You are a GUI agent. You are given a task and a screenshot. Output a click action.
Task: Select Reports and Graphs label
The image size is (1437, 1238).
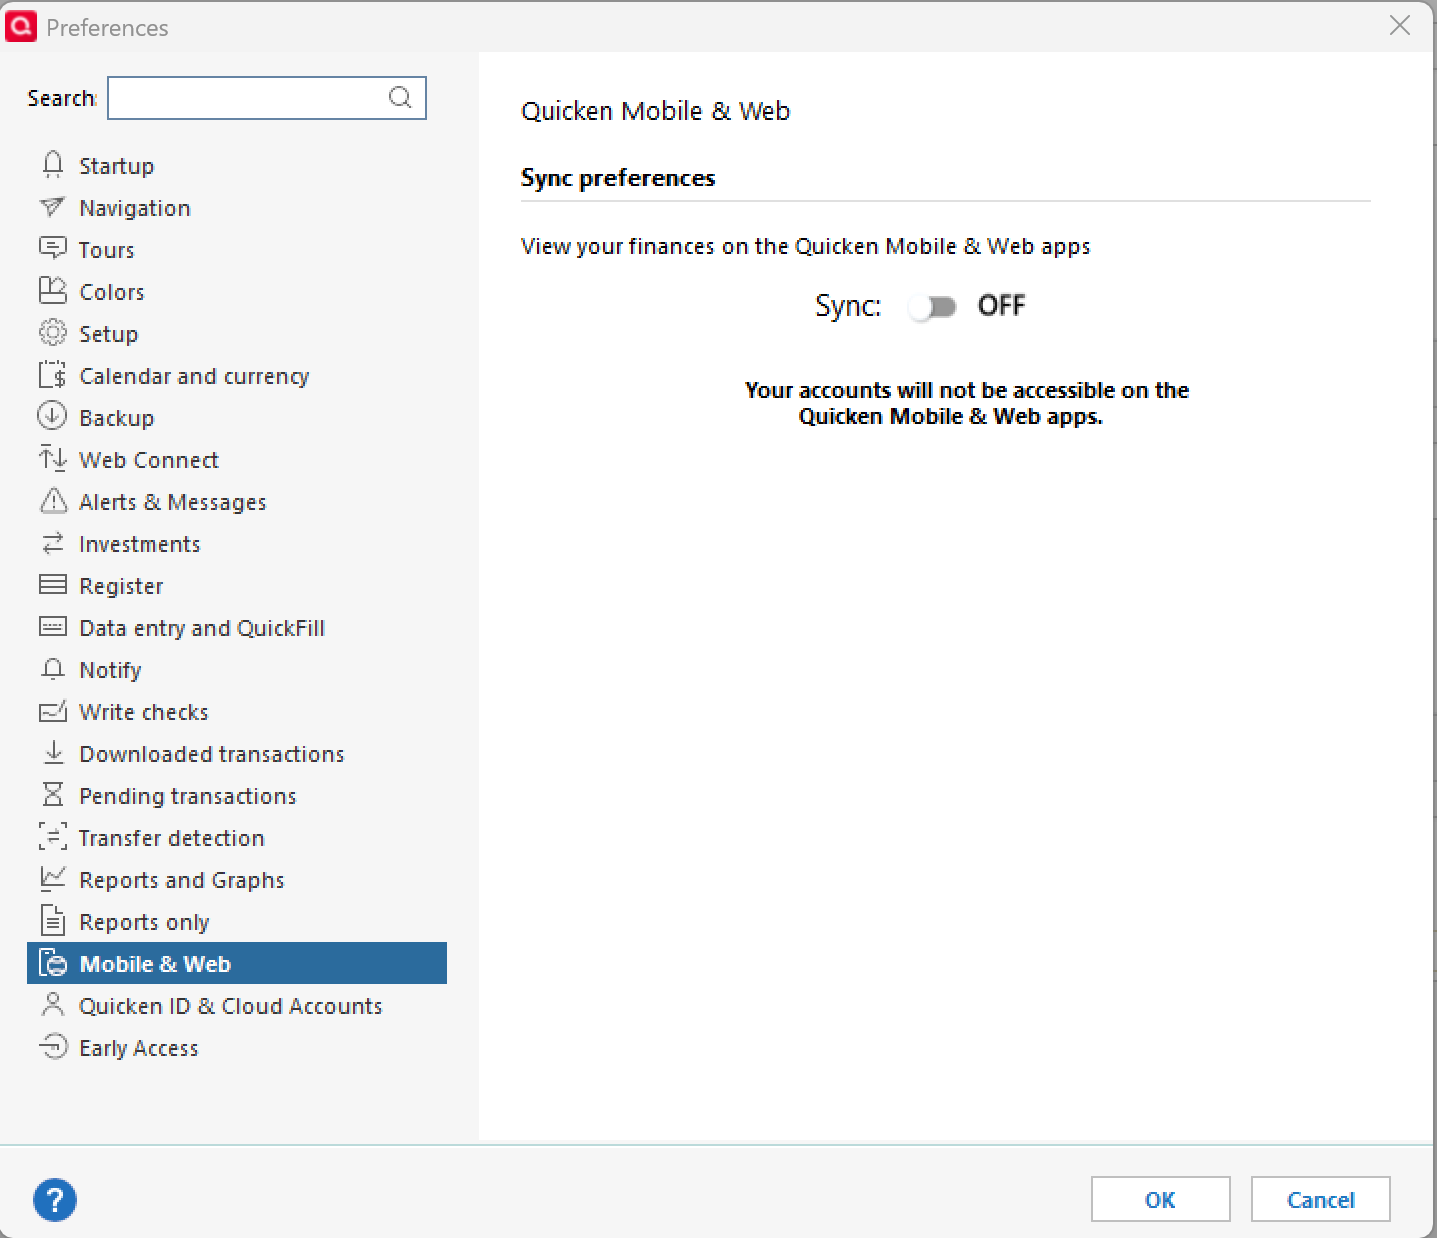pyautogui.click(x=182, y=880)
